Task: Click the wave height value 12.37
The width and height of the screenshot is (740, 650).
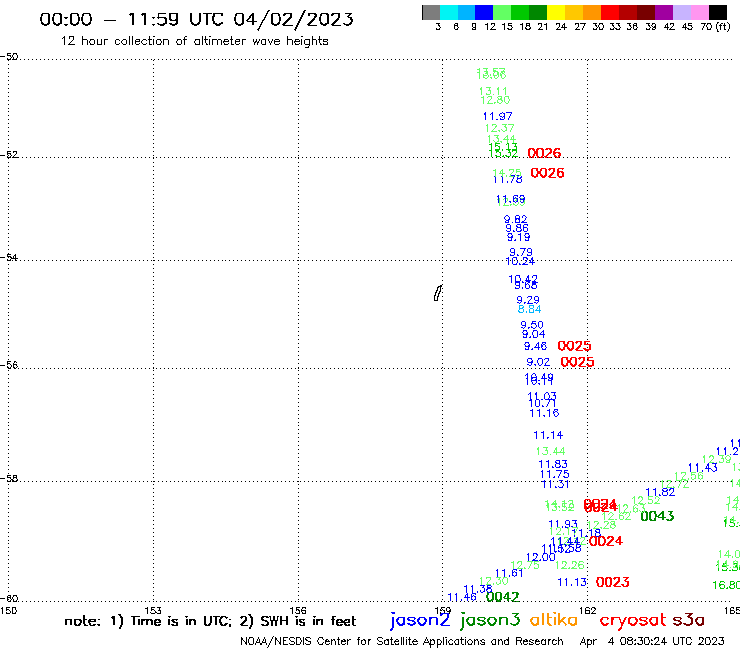Action: [x=499, y=128]
